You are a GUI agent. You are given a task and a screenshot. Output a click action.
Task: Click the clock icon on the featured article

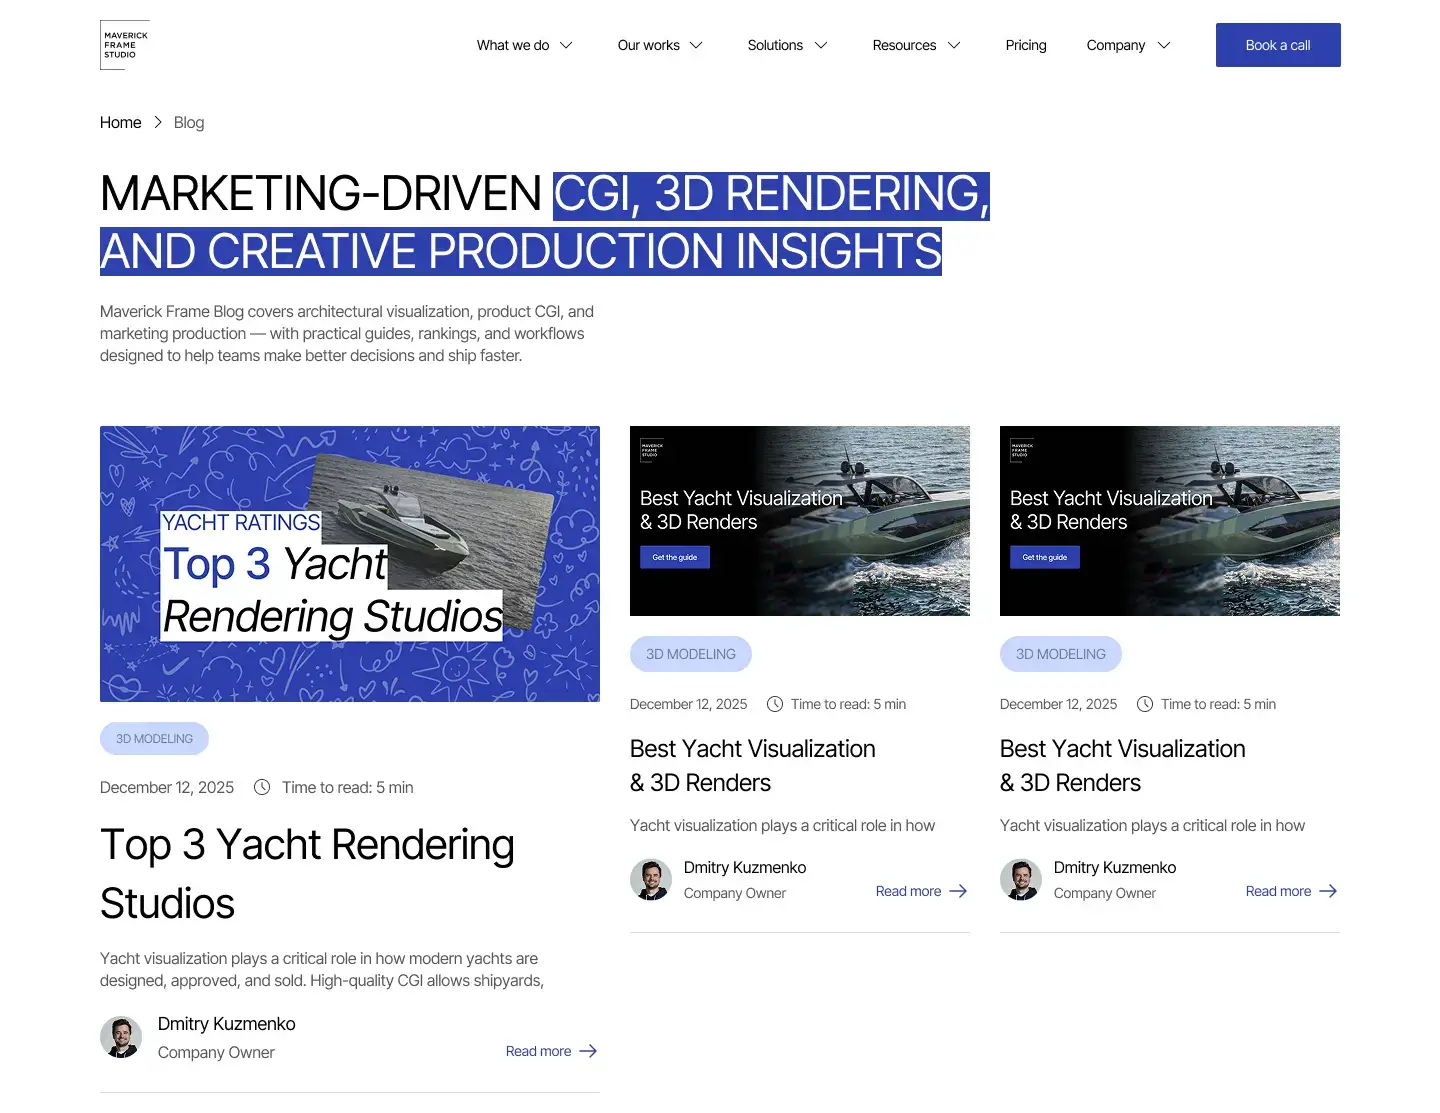(x=262, y=787)
